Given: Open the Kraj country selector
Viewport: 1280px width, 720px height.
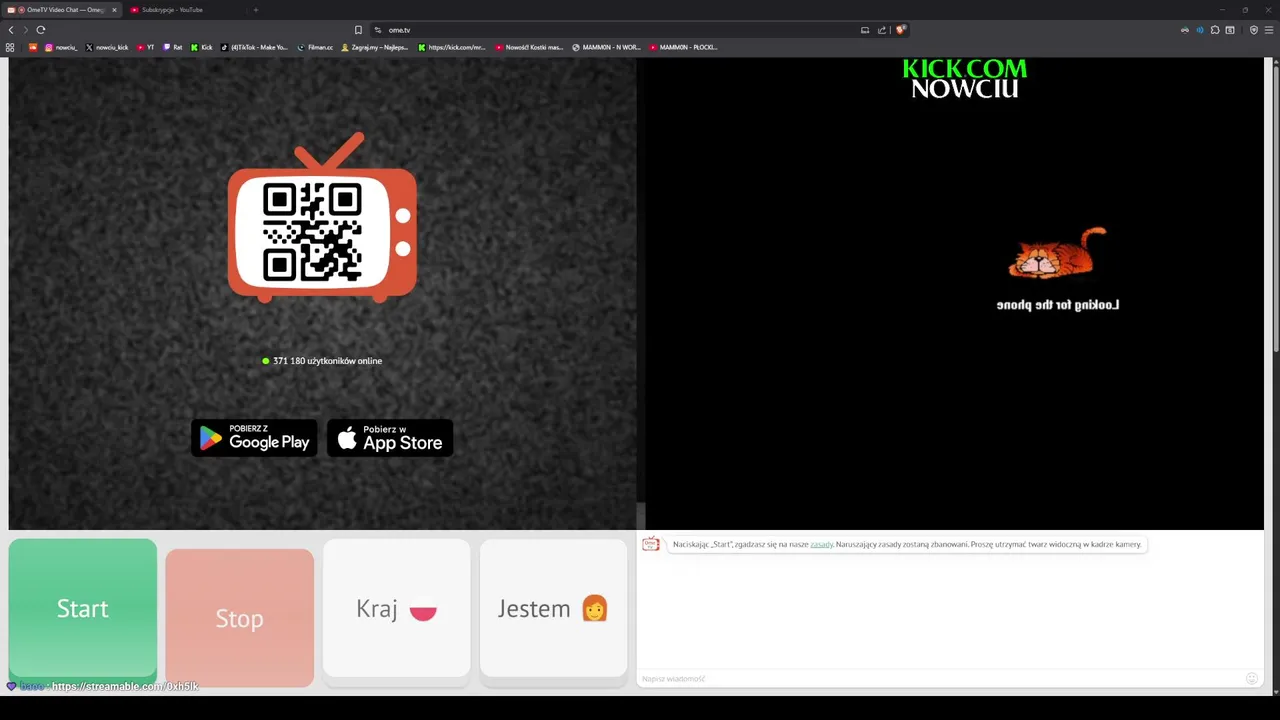Looking at the screenshot, I should click(x=396, y=609).
